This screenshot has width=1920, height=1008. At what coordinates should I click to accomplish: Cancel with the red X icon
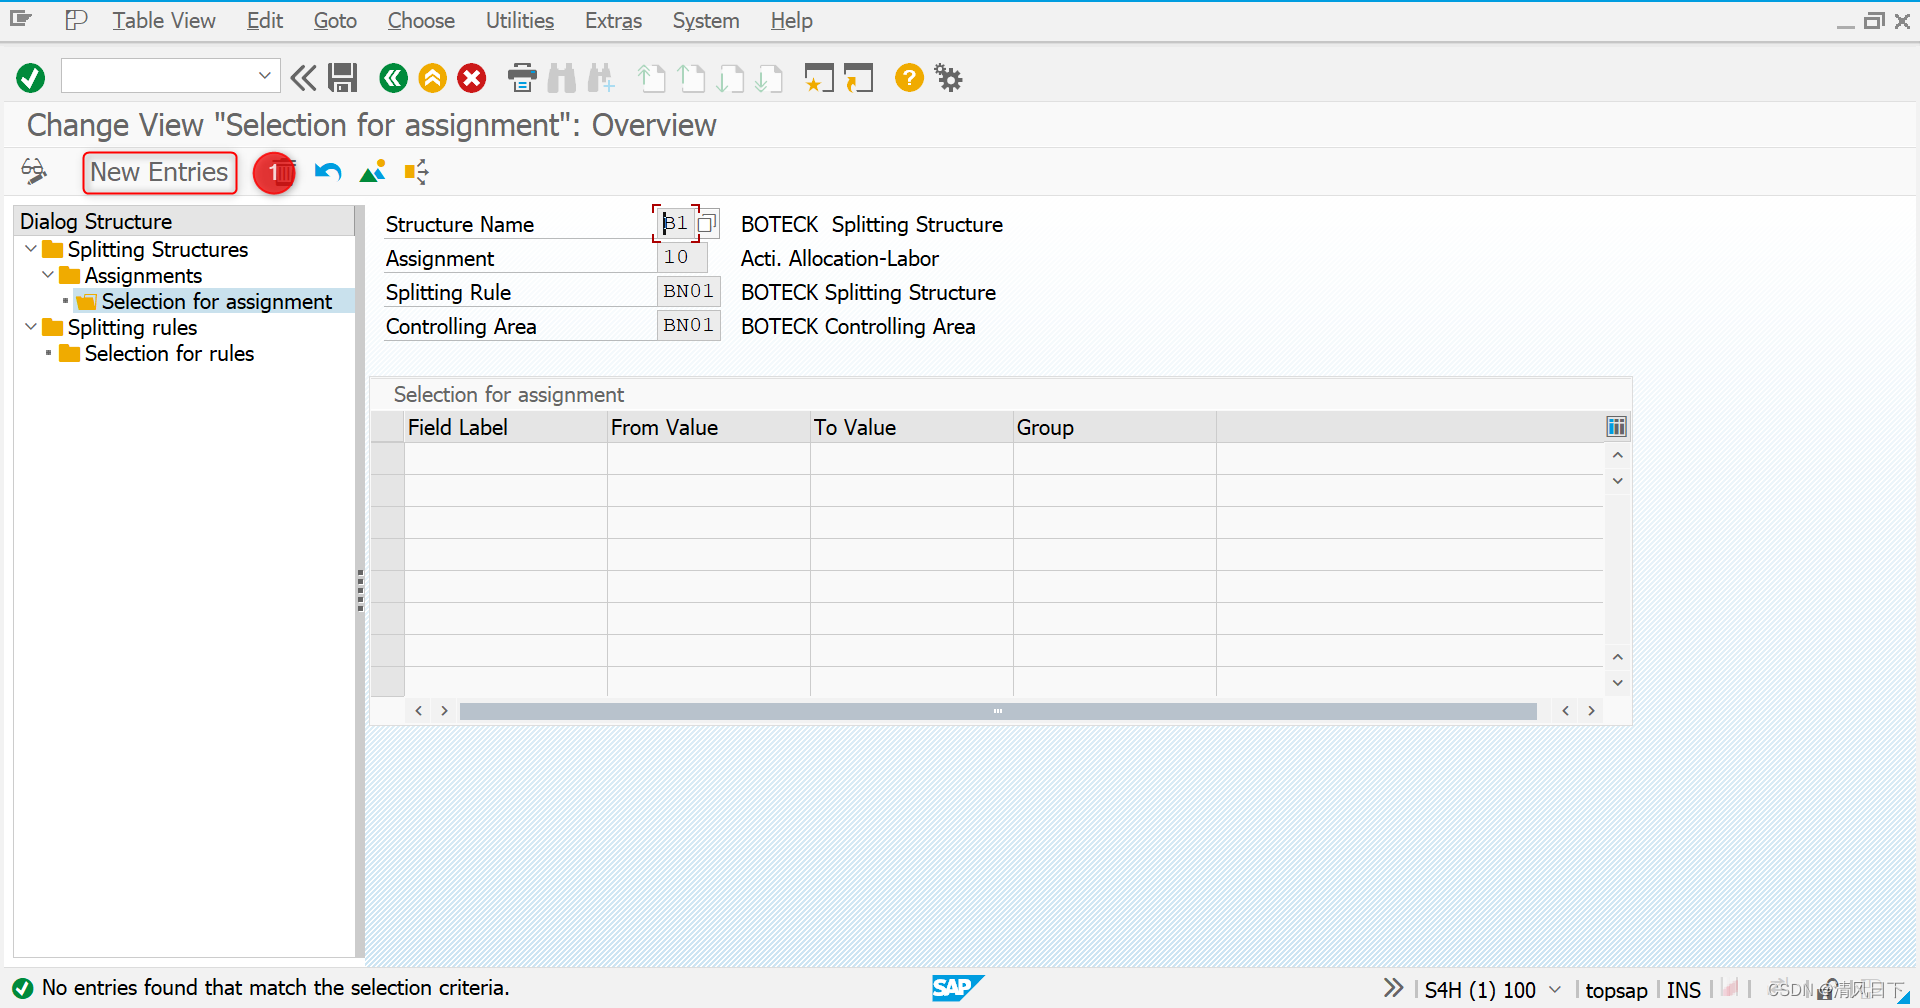point(472,77)
